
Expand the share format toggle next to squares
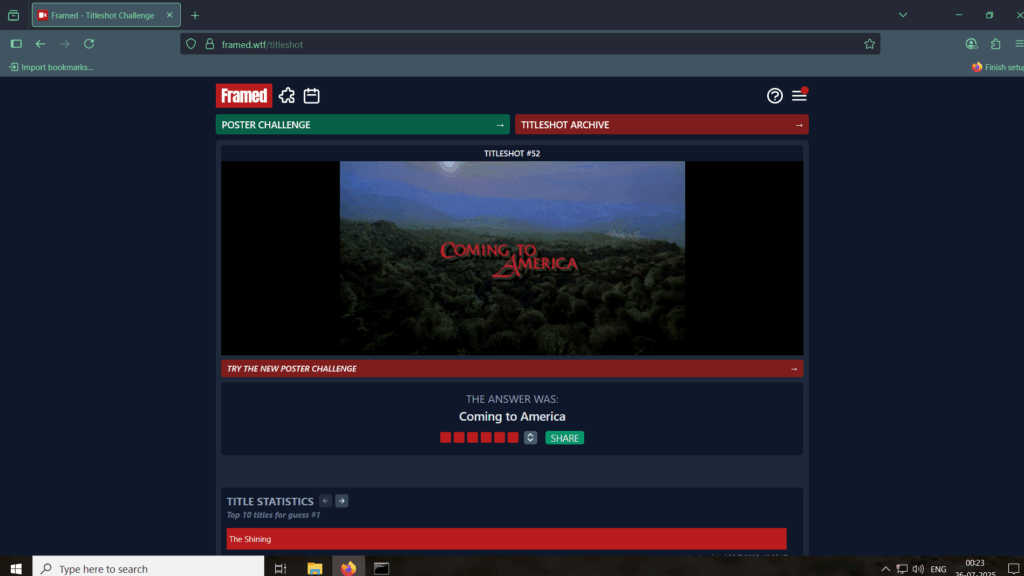point(530,438)
